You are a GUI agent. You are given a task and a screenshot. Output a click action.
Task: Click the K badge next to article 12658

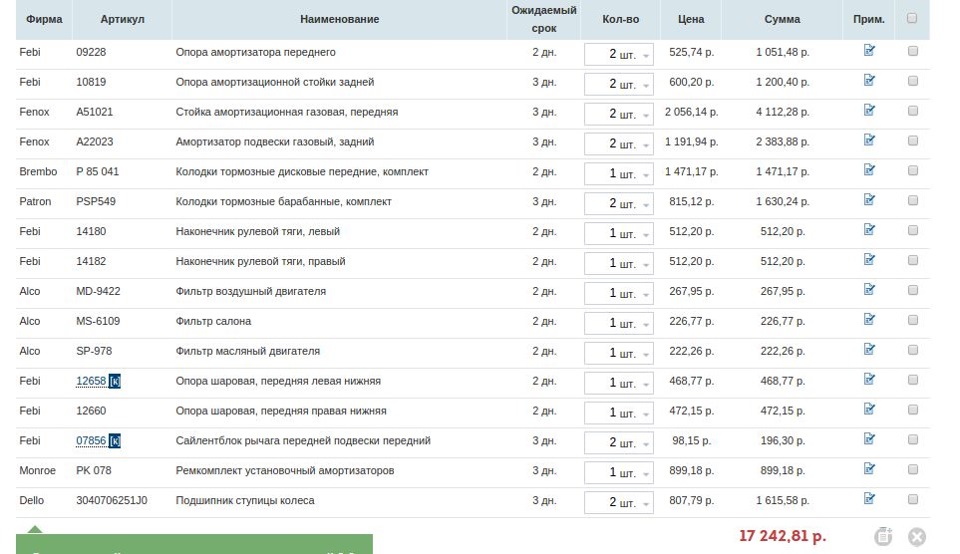click(114, 381)
